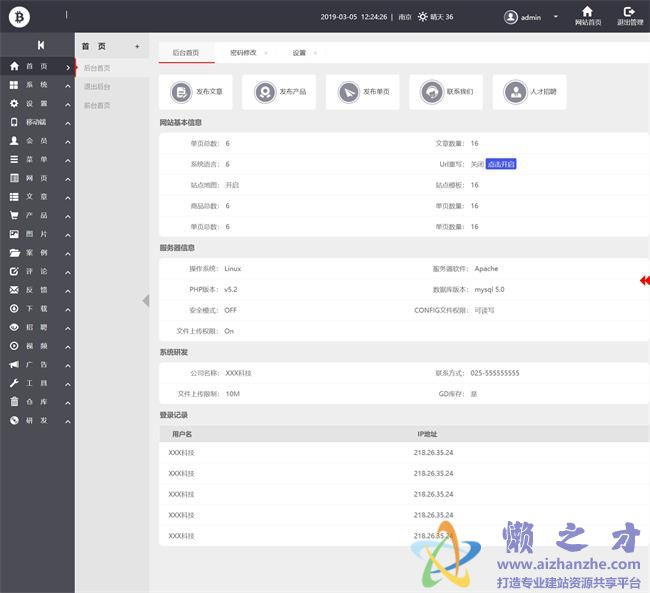Click the admin user avatar icon
Viewport: 650px width, 593px height.
pos(511,17)
